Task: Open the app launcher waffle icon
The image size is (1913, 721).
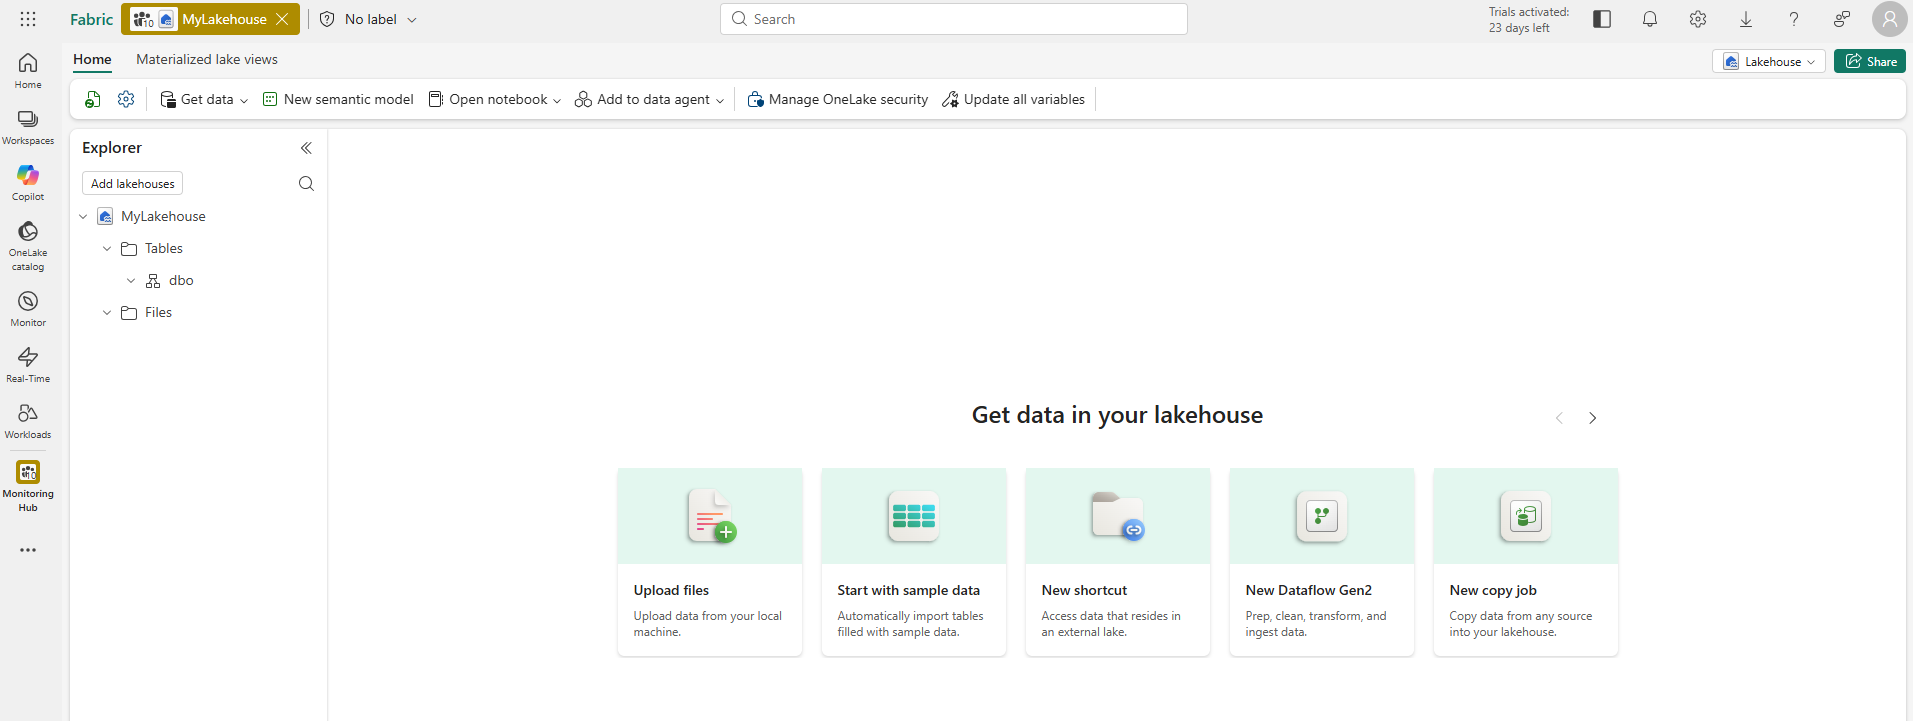Action: (28, 19)
